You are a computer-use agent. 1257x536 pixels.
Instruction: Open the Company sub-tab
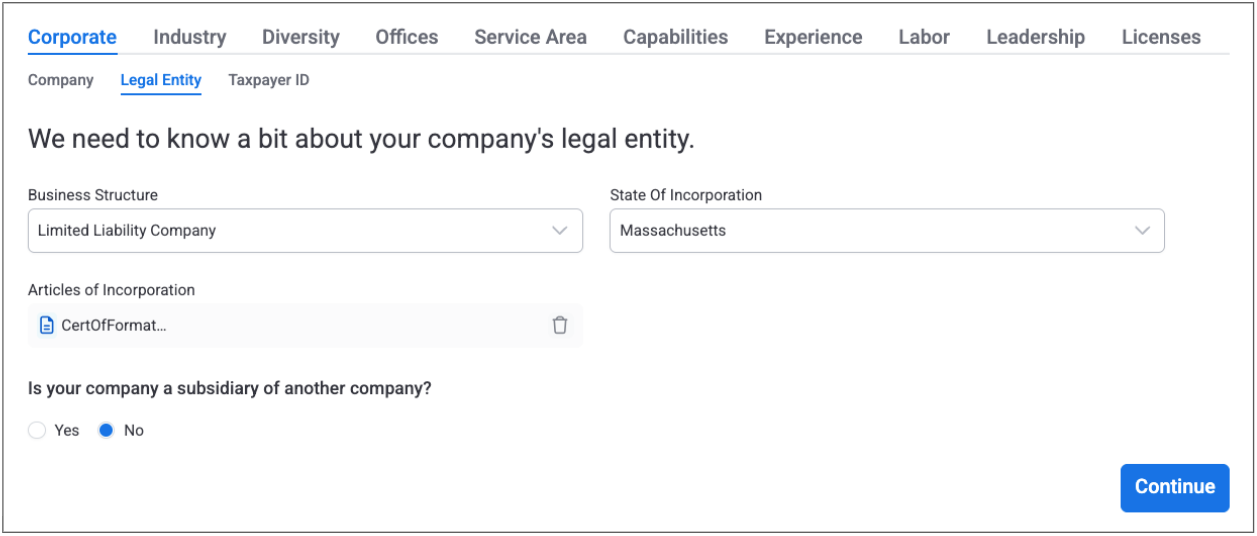[x=61, y=80]
